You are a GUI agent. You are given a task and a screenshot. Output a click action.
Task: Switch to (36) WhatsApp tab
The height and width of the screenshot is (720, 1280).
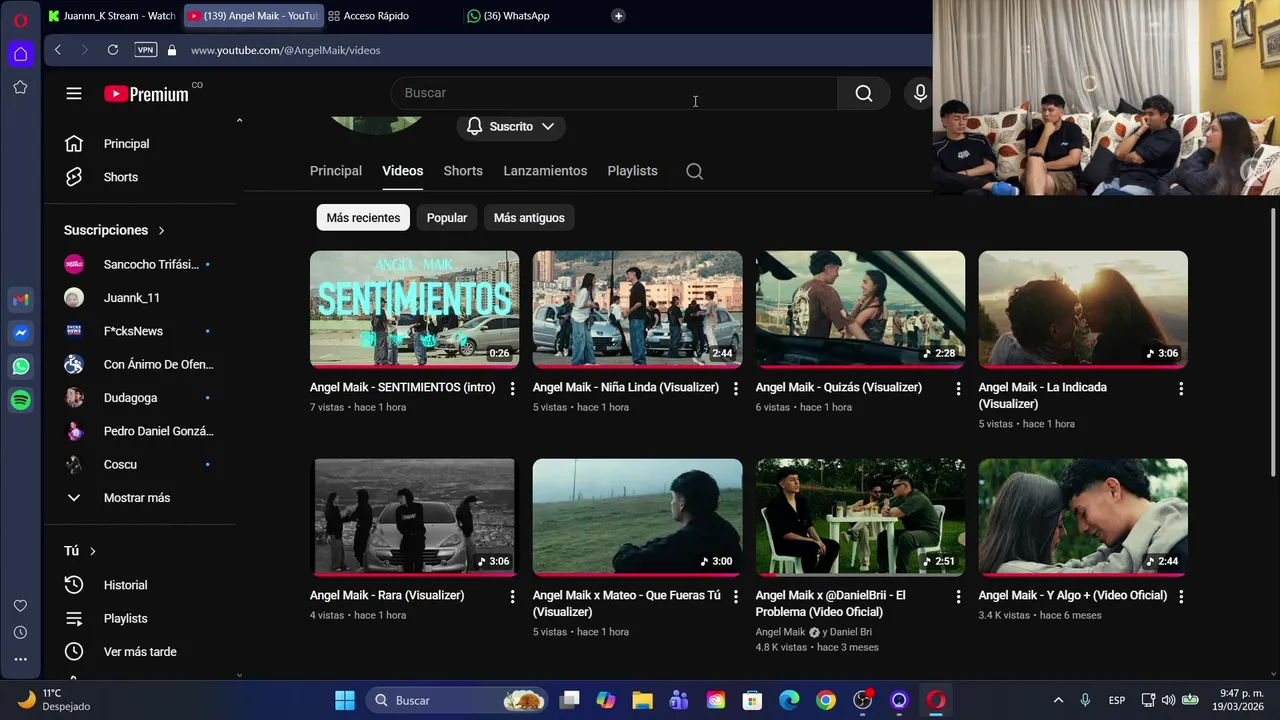[516, 16]
